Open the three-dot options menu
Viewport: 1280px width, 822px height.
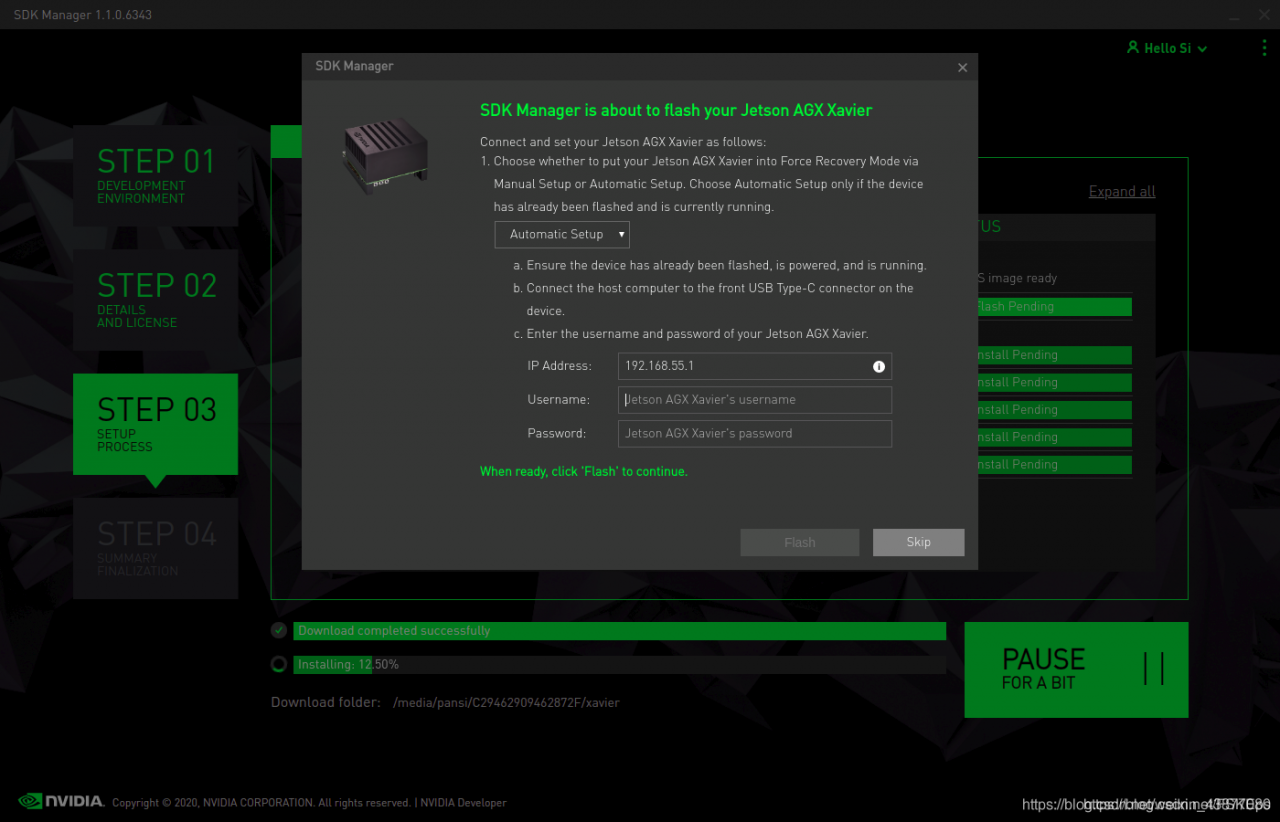pos(1264,47)
